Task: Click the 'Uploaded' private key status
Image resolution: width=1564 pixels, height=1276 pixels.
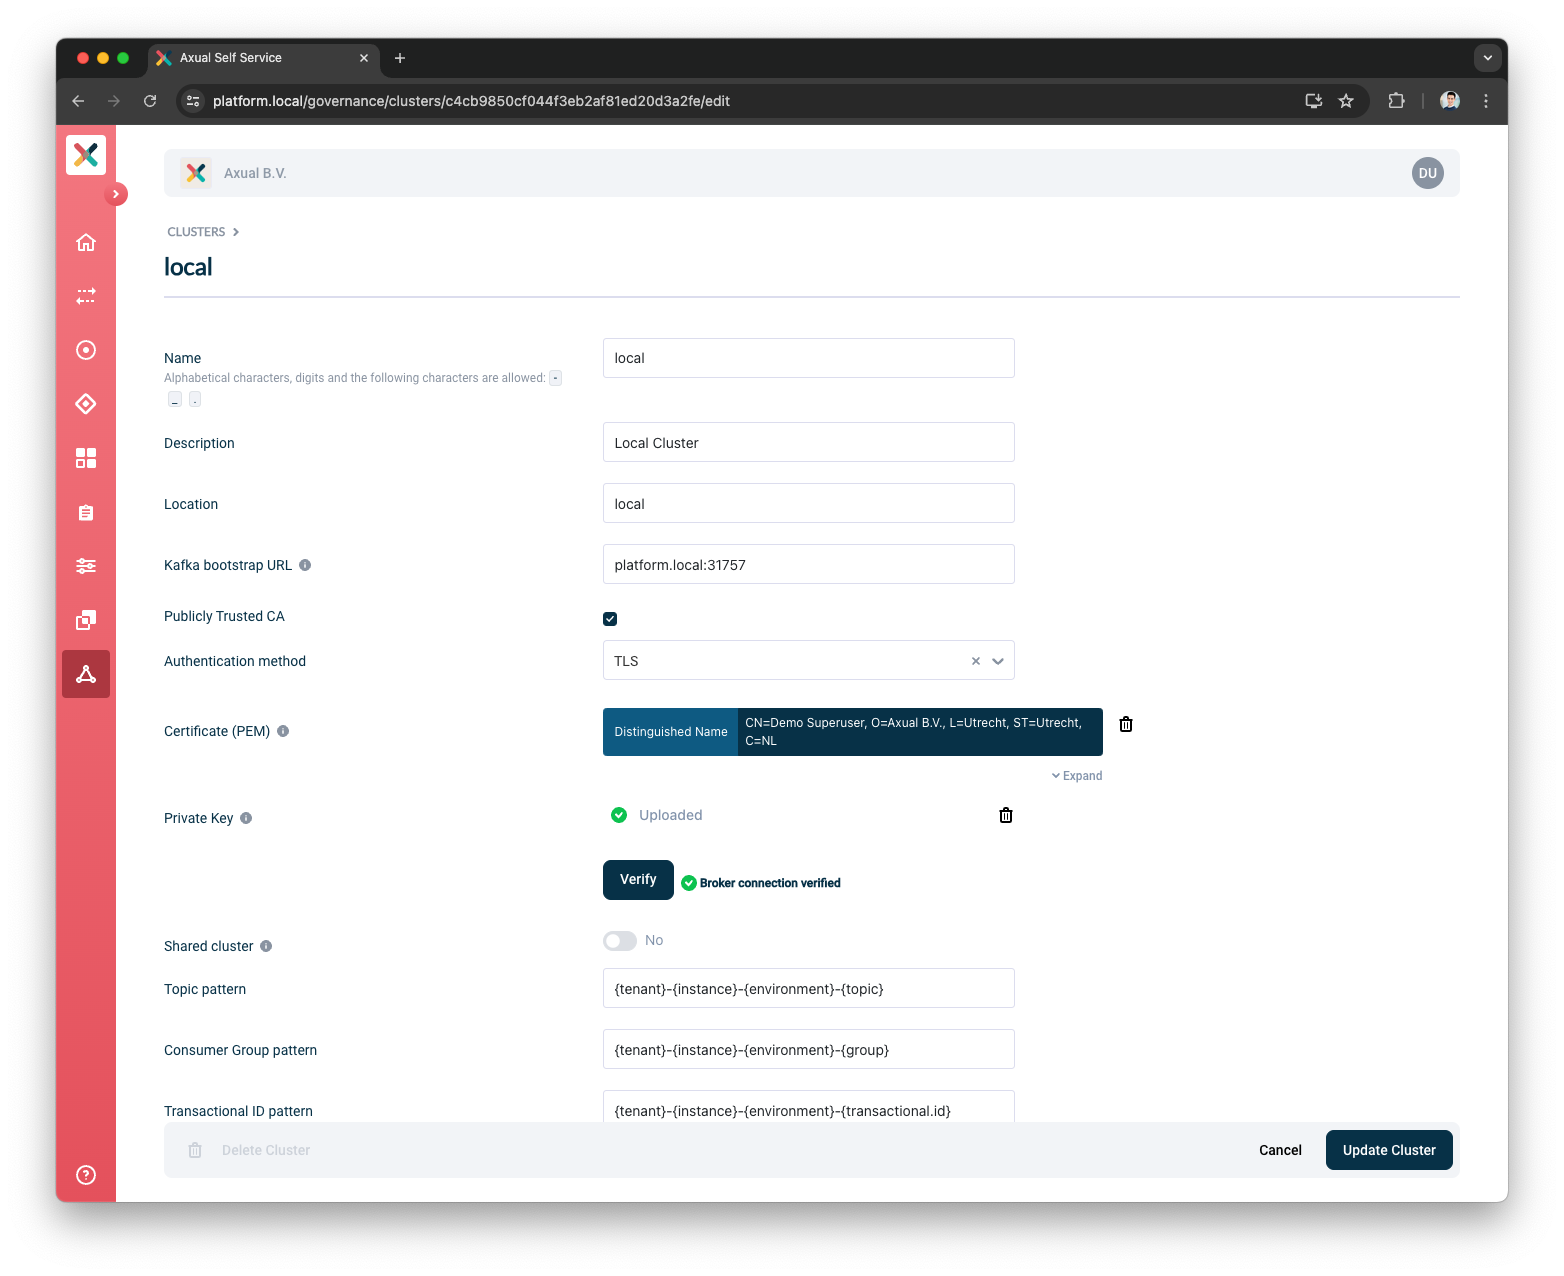Action: pos(670,815)
